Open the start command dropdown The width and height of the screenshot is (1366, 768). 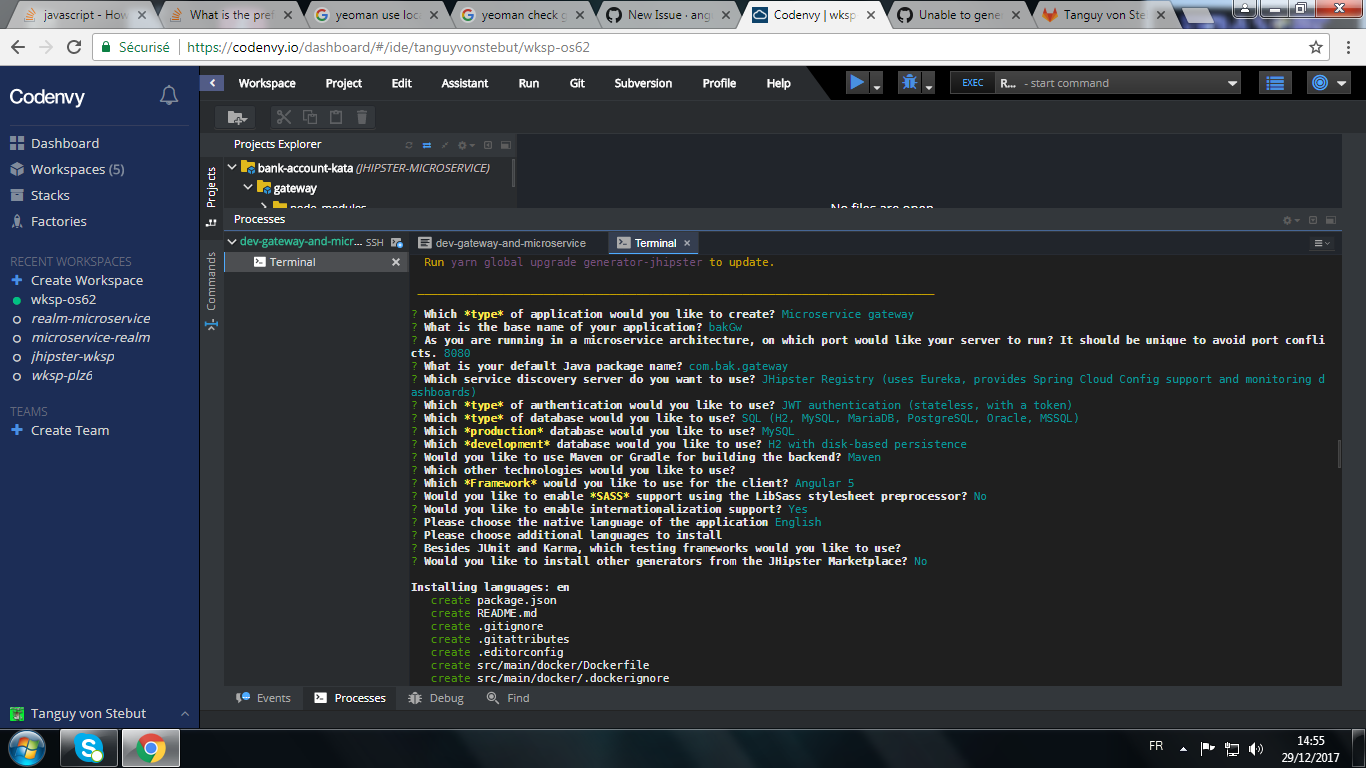(x=1232, y=83)
